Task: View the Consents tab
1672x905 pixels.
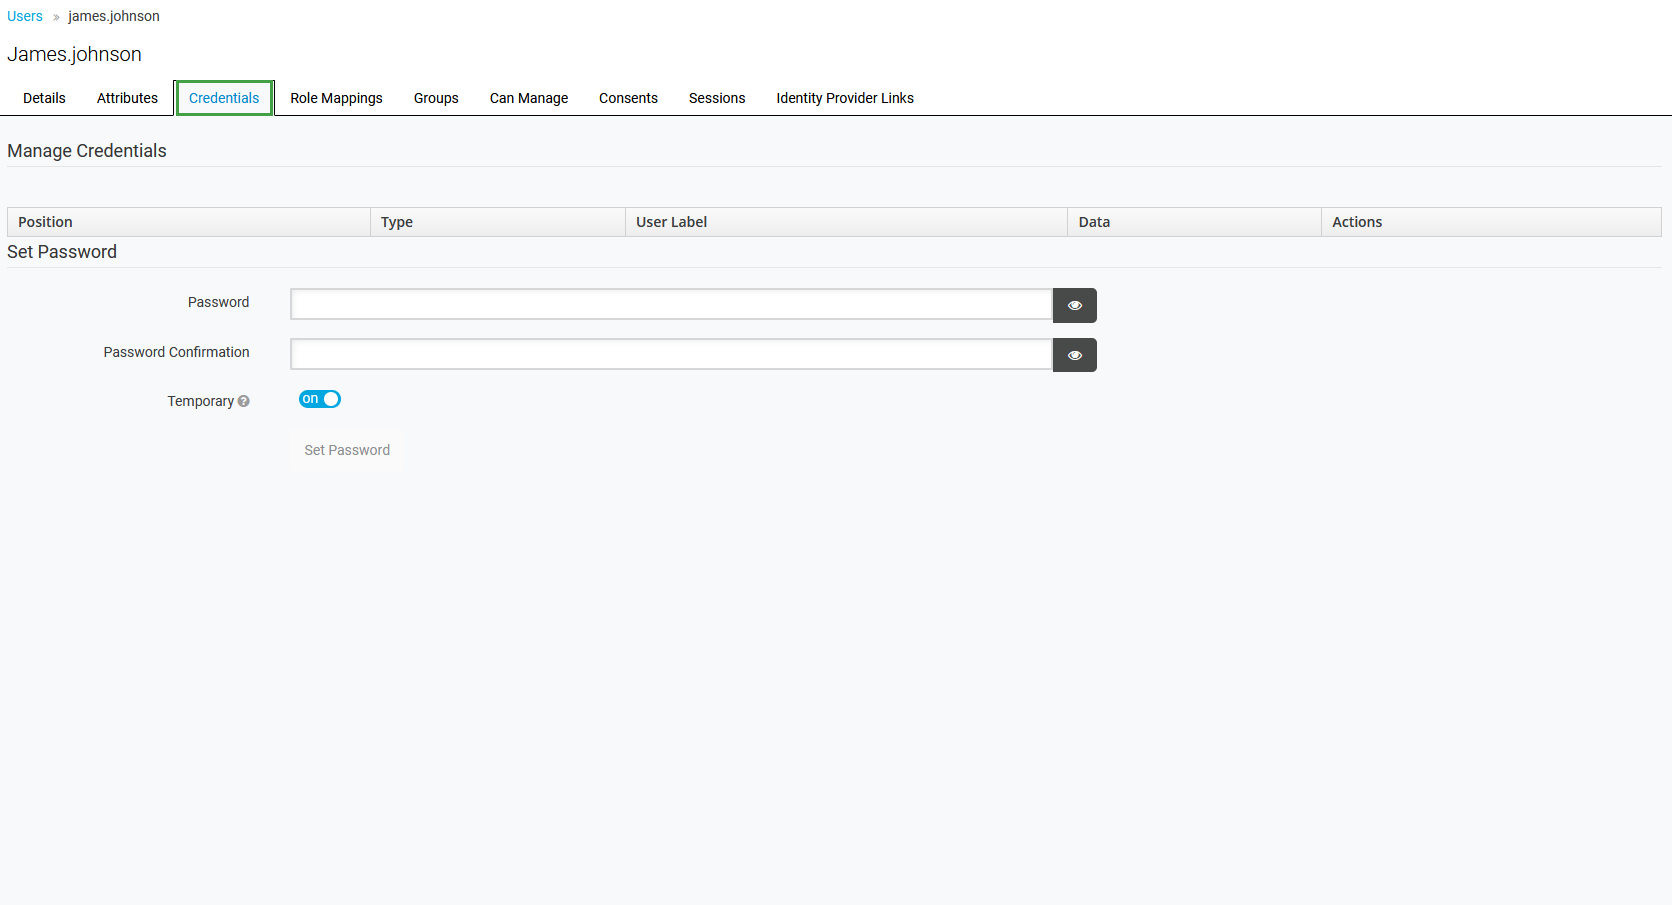Action: click(628, 98)
